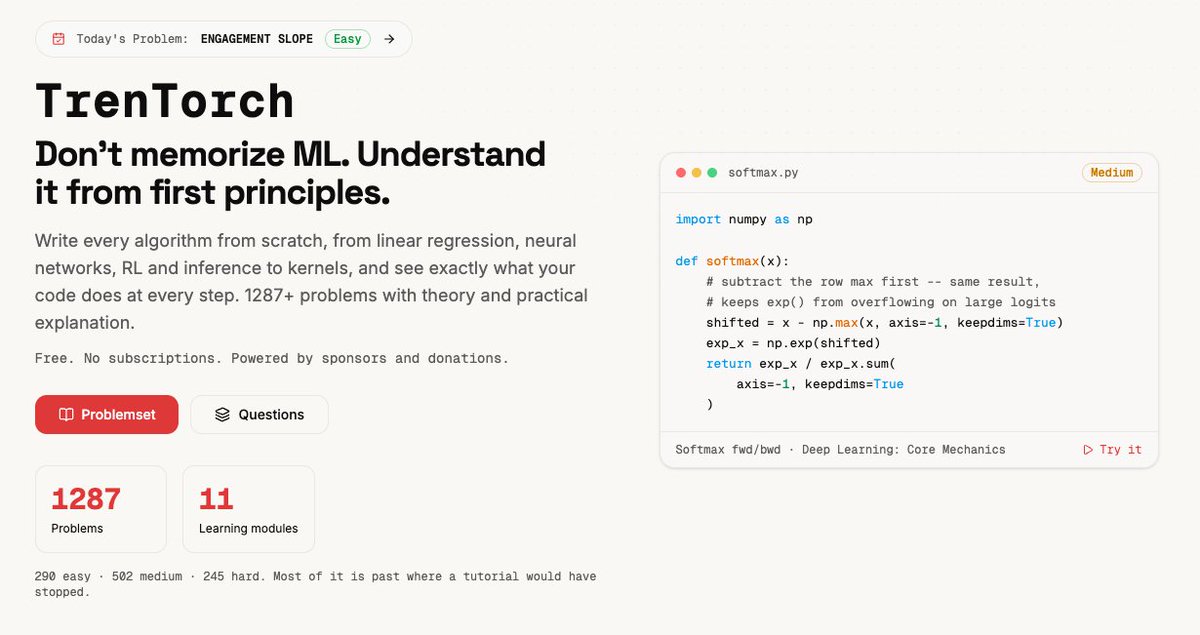This screenshot has height=635, width=1200.
Task: Click the calendar icon beside Today's Problem
Action: pos(58,39)
